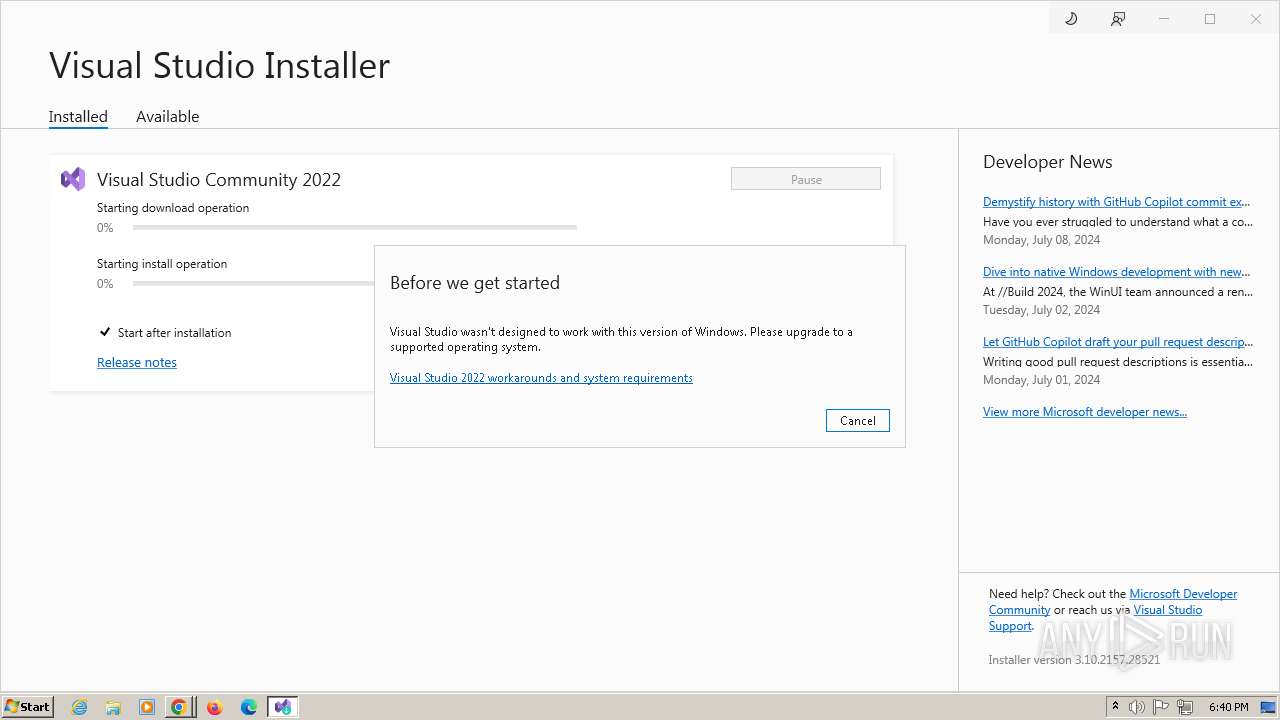The width and height of the screenshot is (1280, 720).
Task: Click the Pause button
Action: pos(806,179)
